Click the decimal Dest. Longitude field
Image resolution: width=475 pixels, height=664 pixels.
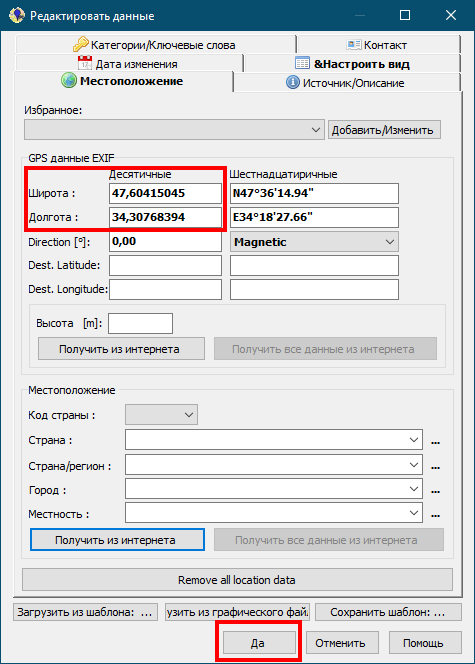(x=166, y=290)
